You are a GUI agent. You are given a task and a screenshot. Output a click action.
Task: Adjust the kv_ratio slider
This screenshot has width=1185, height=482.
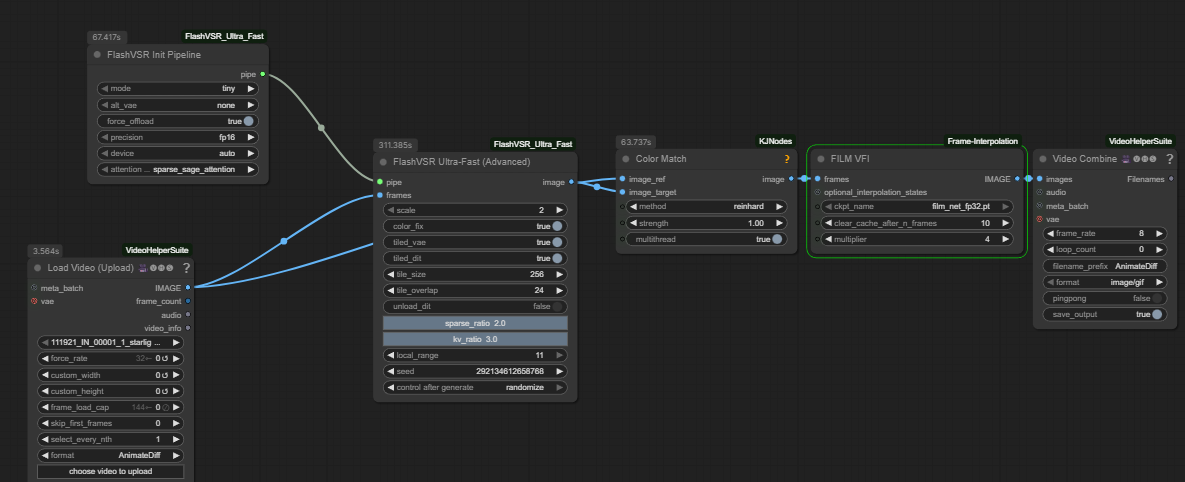pyautogui.click(x=475, y=339)
